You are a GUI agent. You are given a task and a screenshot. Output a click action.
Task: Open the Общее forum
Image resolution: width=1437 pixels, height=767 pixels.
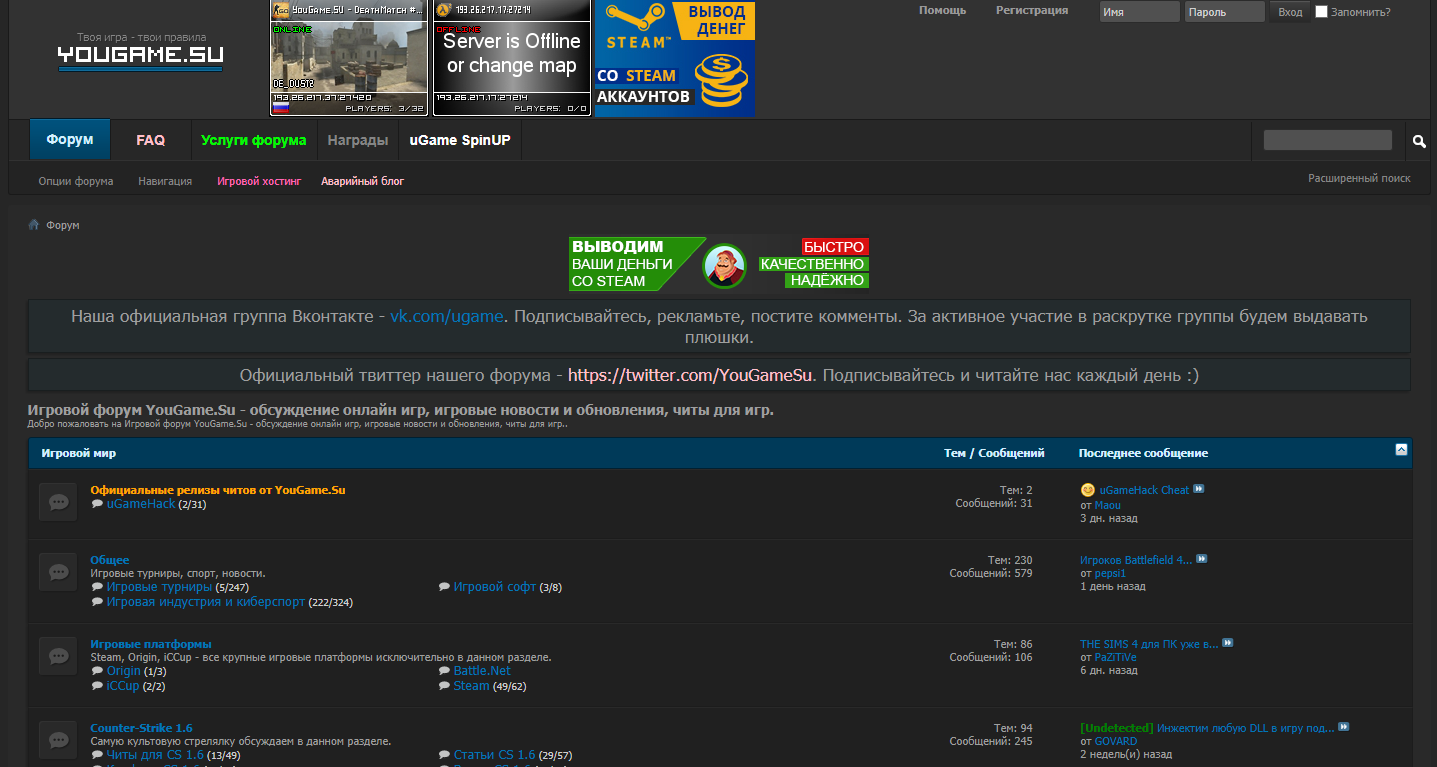coord(110,560)
